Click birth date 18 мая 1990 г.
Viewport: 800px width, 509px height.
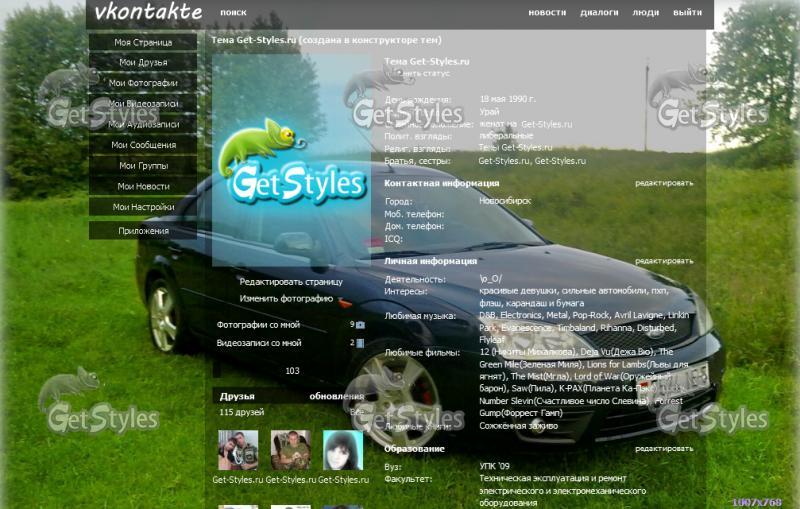[x=507, y=99]
